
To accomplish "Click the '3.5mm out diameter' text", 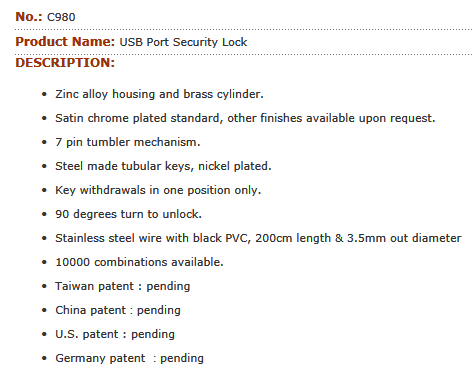I will tap(404, 238).
